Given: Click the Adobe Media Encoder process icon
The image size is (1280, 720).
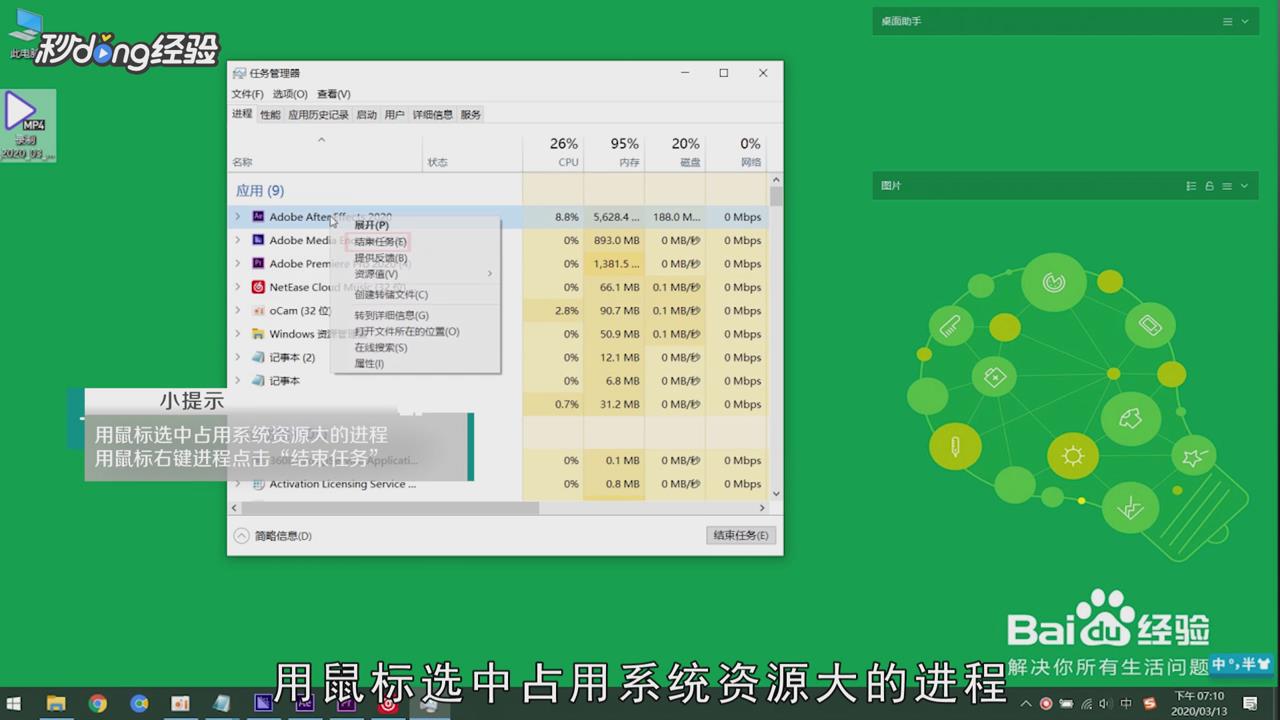Looking at the screenshot, I should [x=258, y=240].
